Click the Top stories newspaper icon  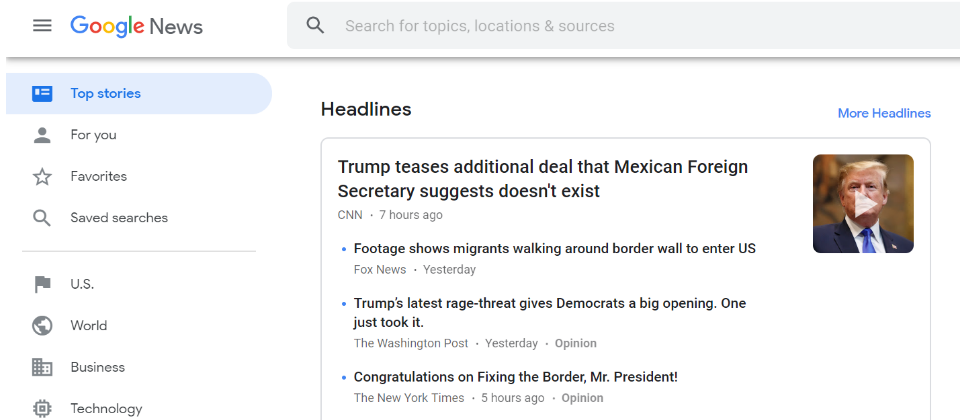coord(42,94)
